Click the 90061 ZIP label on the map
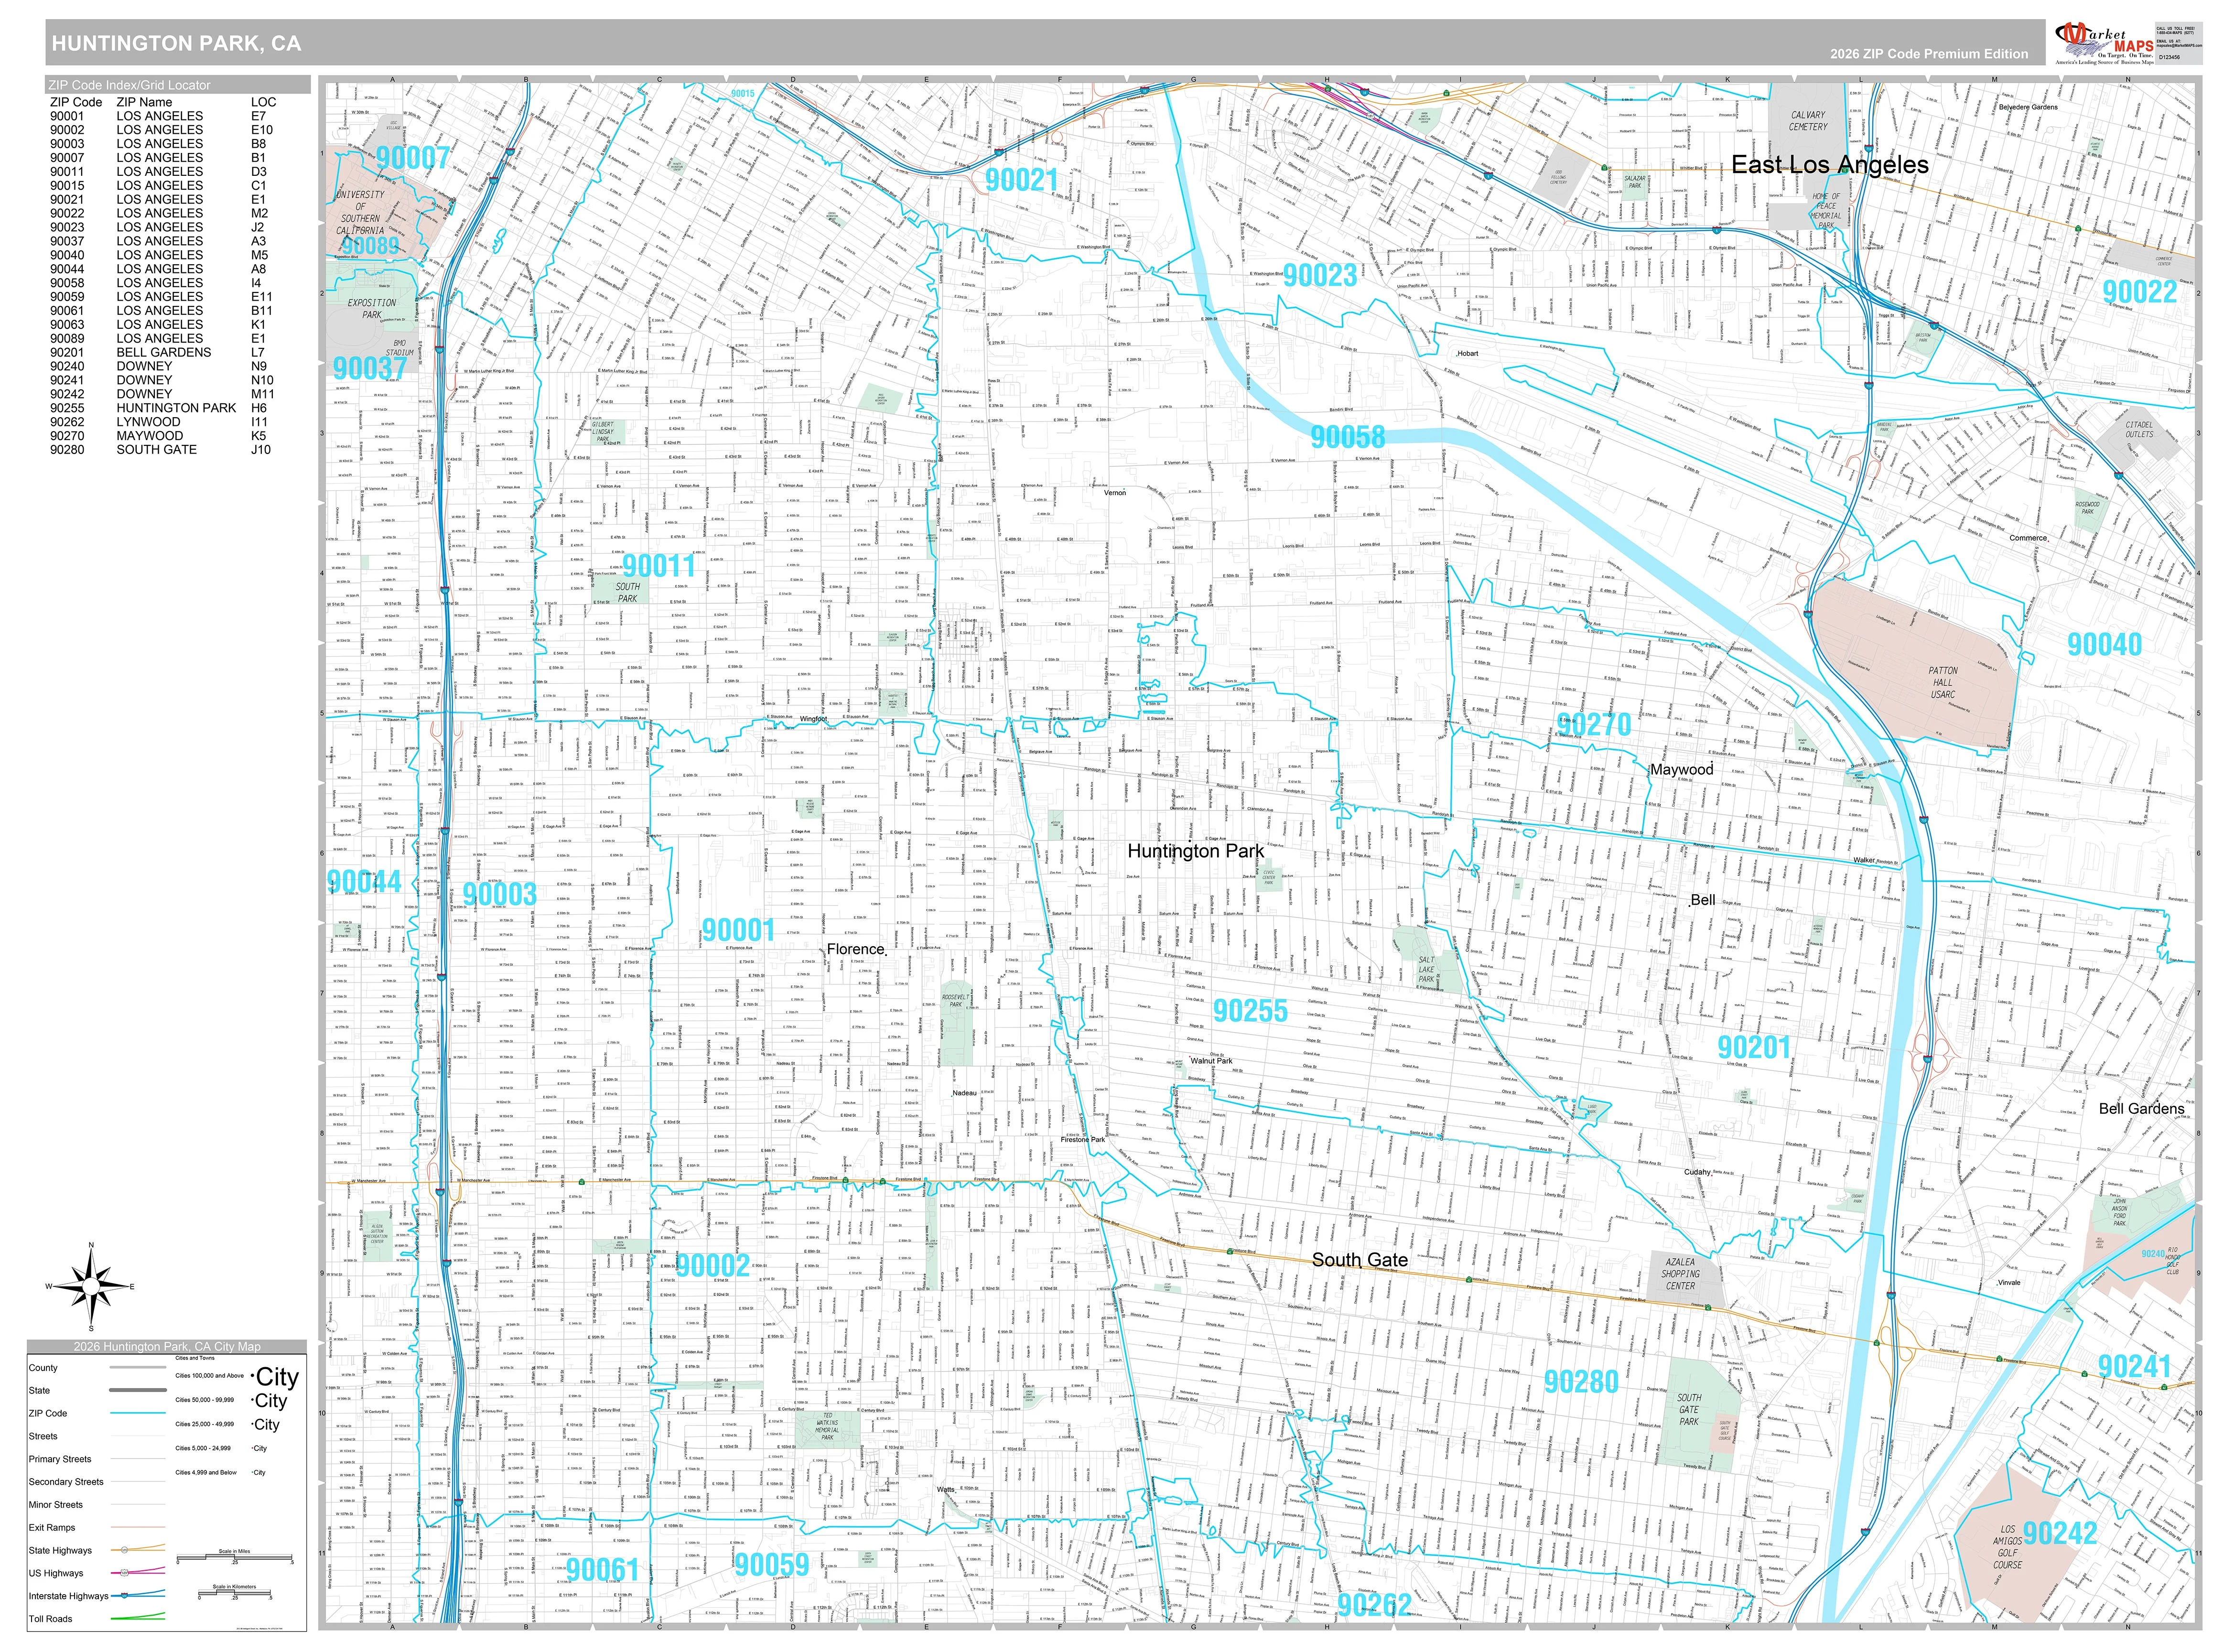 (602, 1571)
